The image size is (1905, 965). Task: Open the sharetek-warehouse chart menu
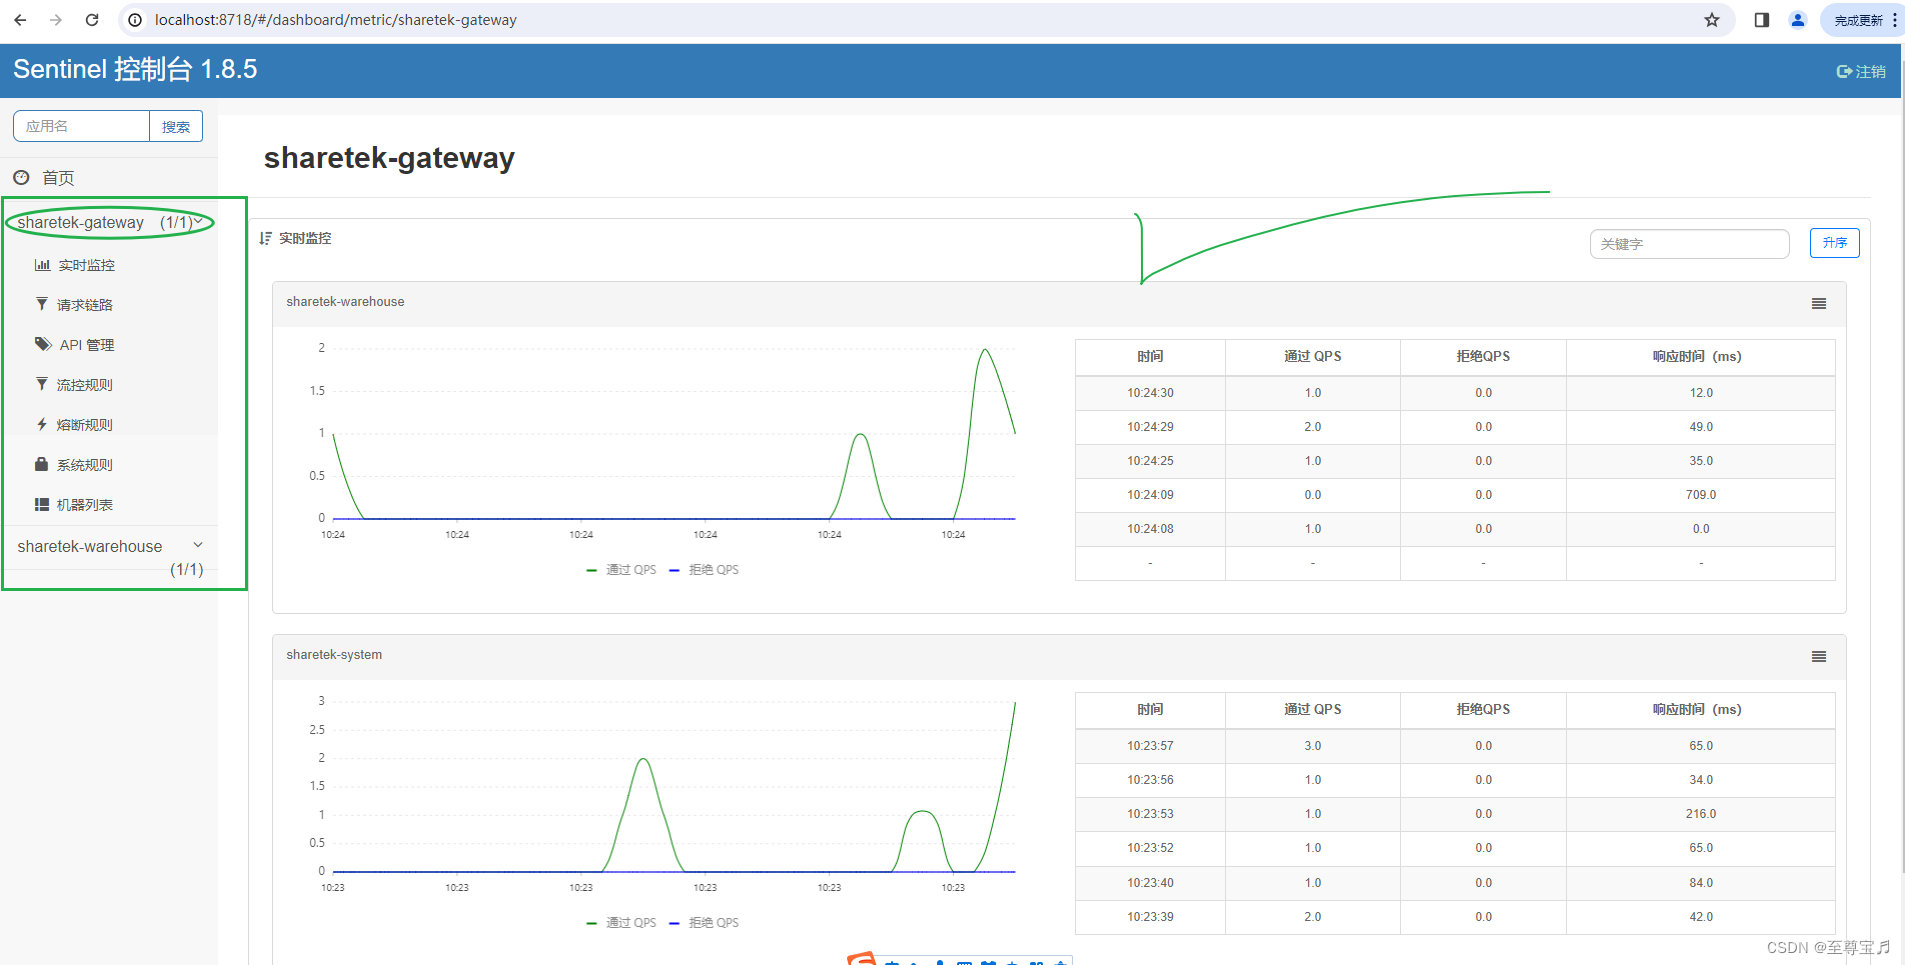[1818, 303]
